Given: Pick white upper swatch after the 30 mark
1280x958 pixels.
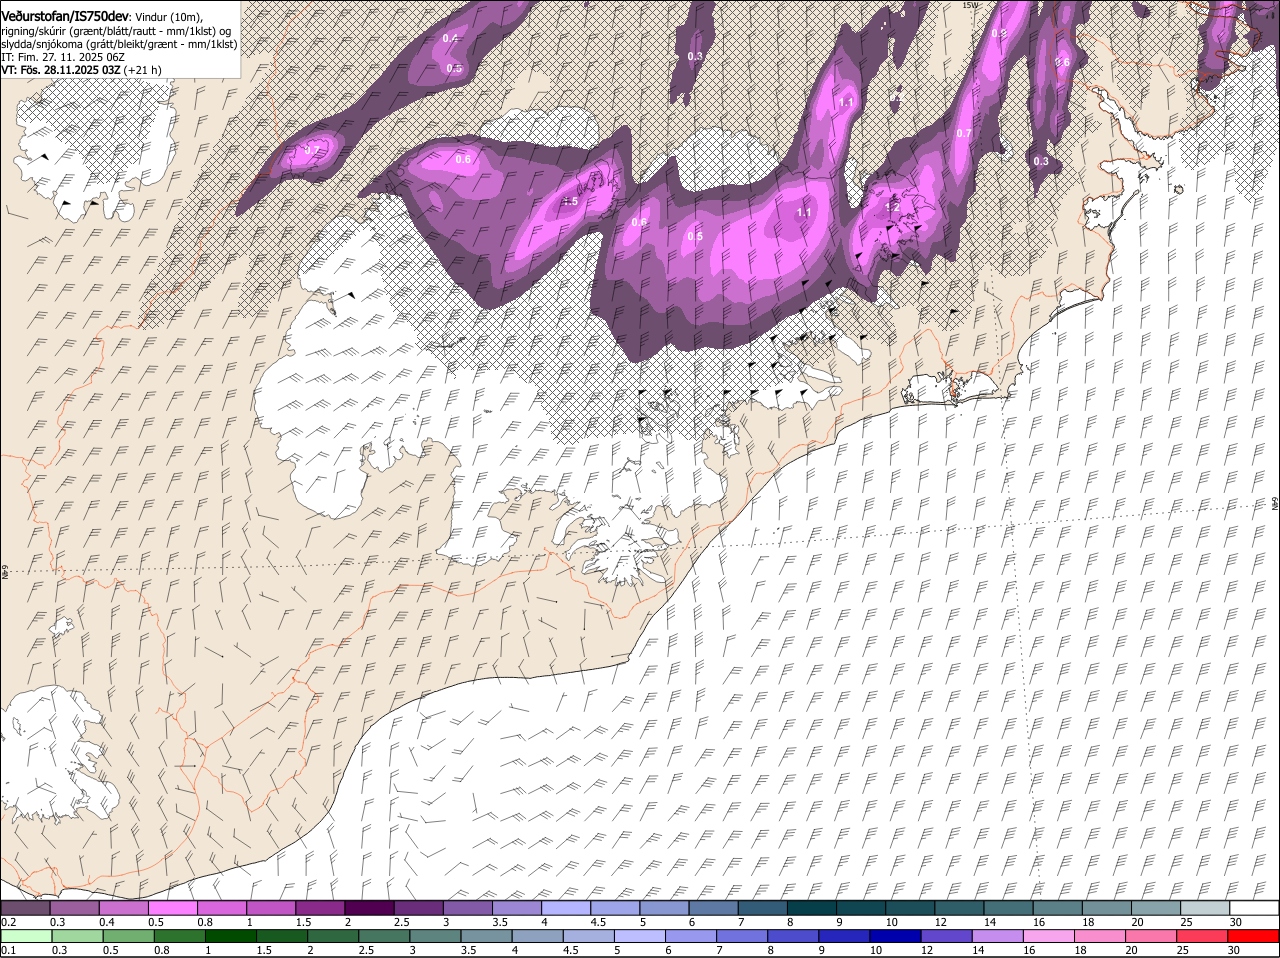Looking at the screenshot, I should pos(1255,908).
